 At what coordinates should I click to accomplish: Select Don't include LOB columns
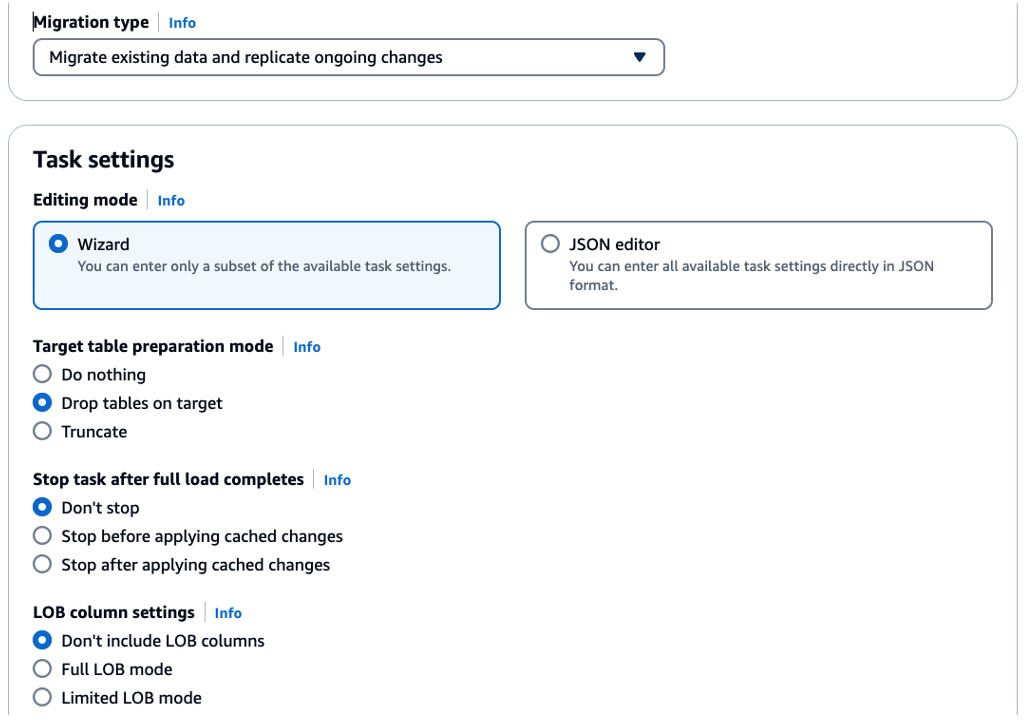coord(42,641)
